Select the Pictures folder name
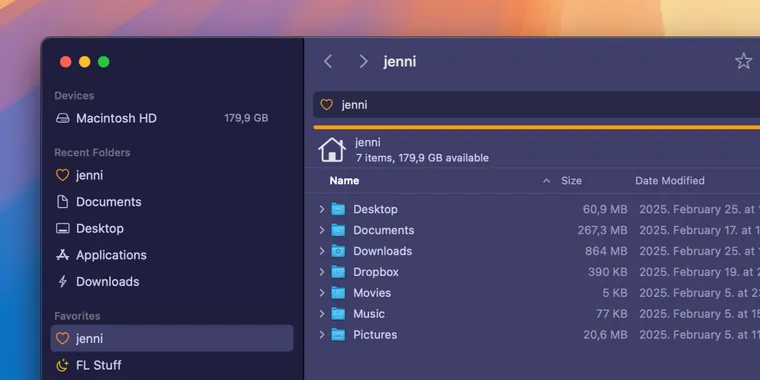760x380 pixels. [375, 334]
